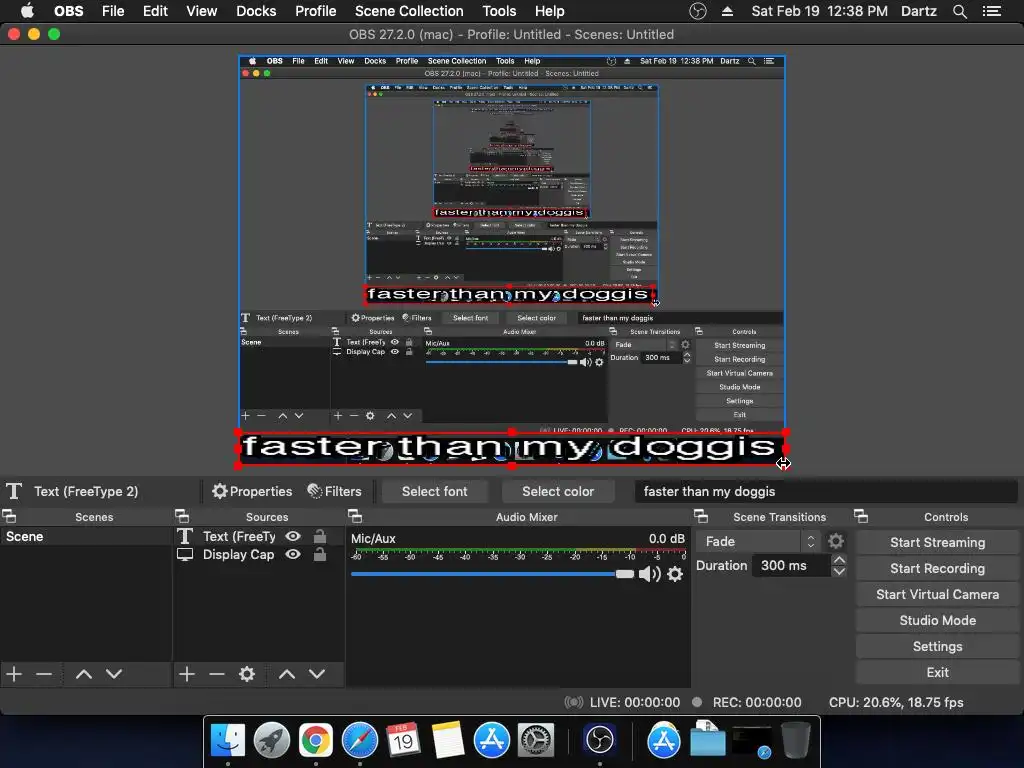Remove the selected scene with minus icon

44,673
